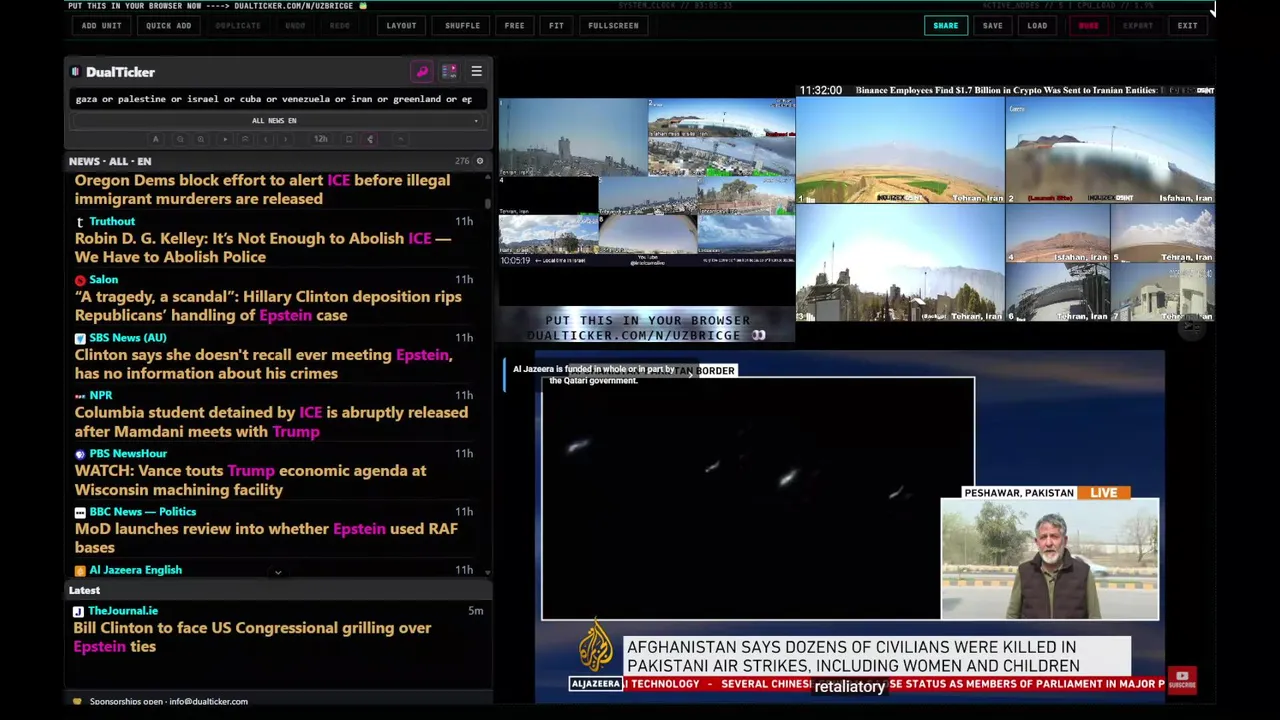Open the media layout icon in DualTicker header
The height and width of the screenshot is (720, 1280).
coord(449,72)
